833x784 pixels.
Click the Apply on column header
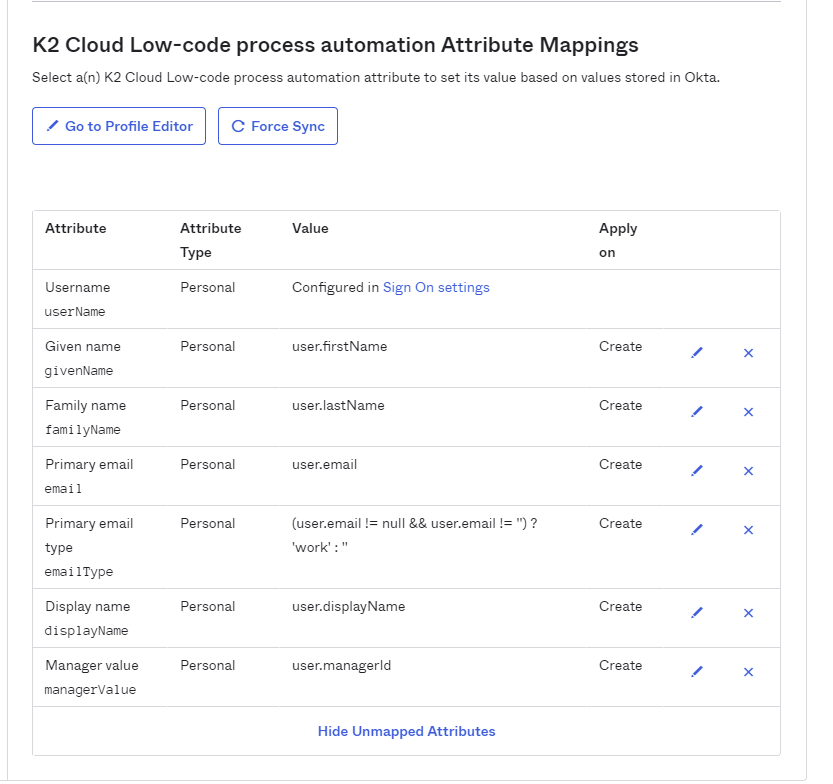[x=618, y=240]
